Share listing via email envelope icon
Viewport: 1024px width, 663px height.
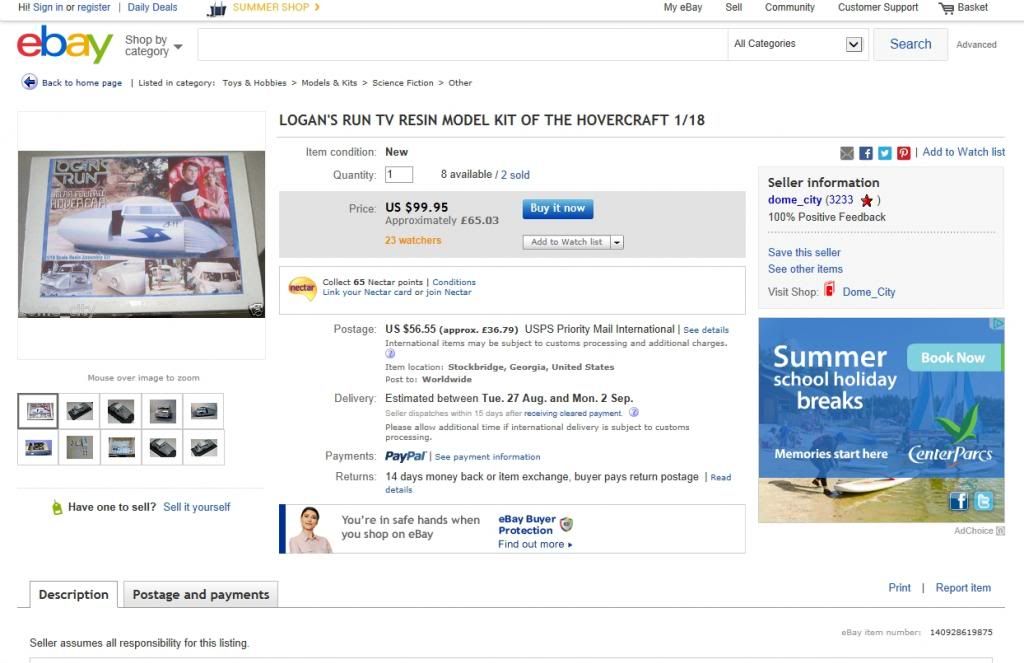pos(847,153)
